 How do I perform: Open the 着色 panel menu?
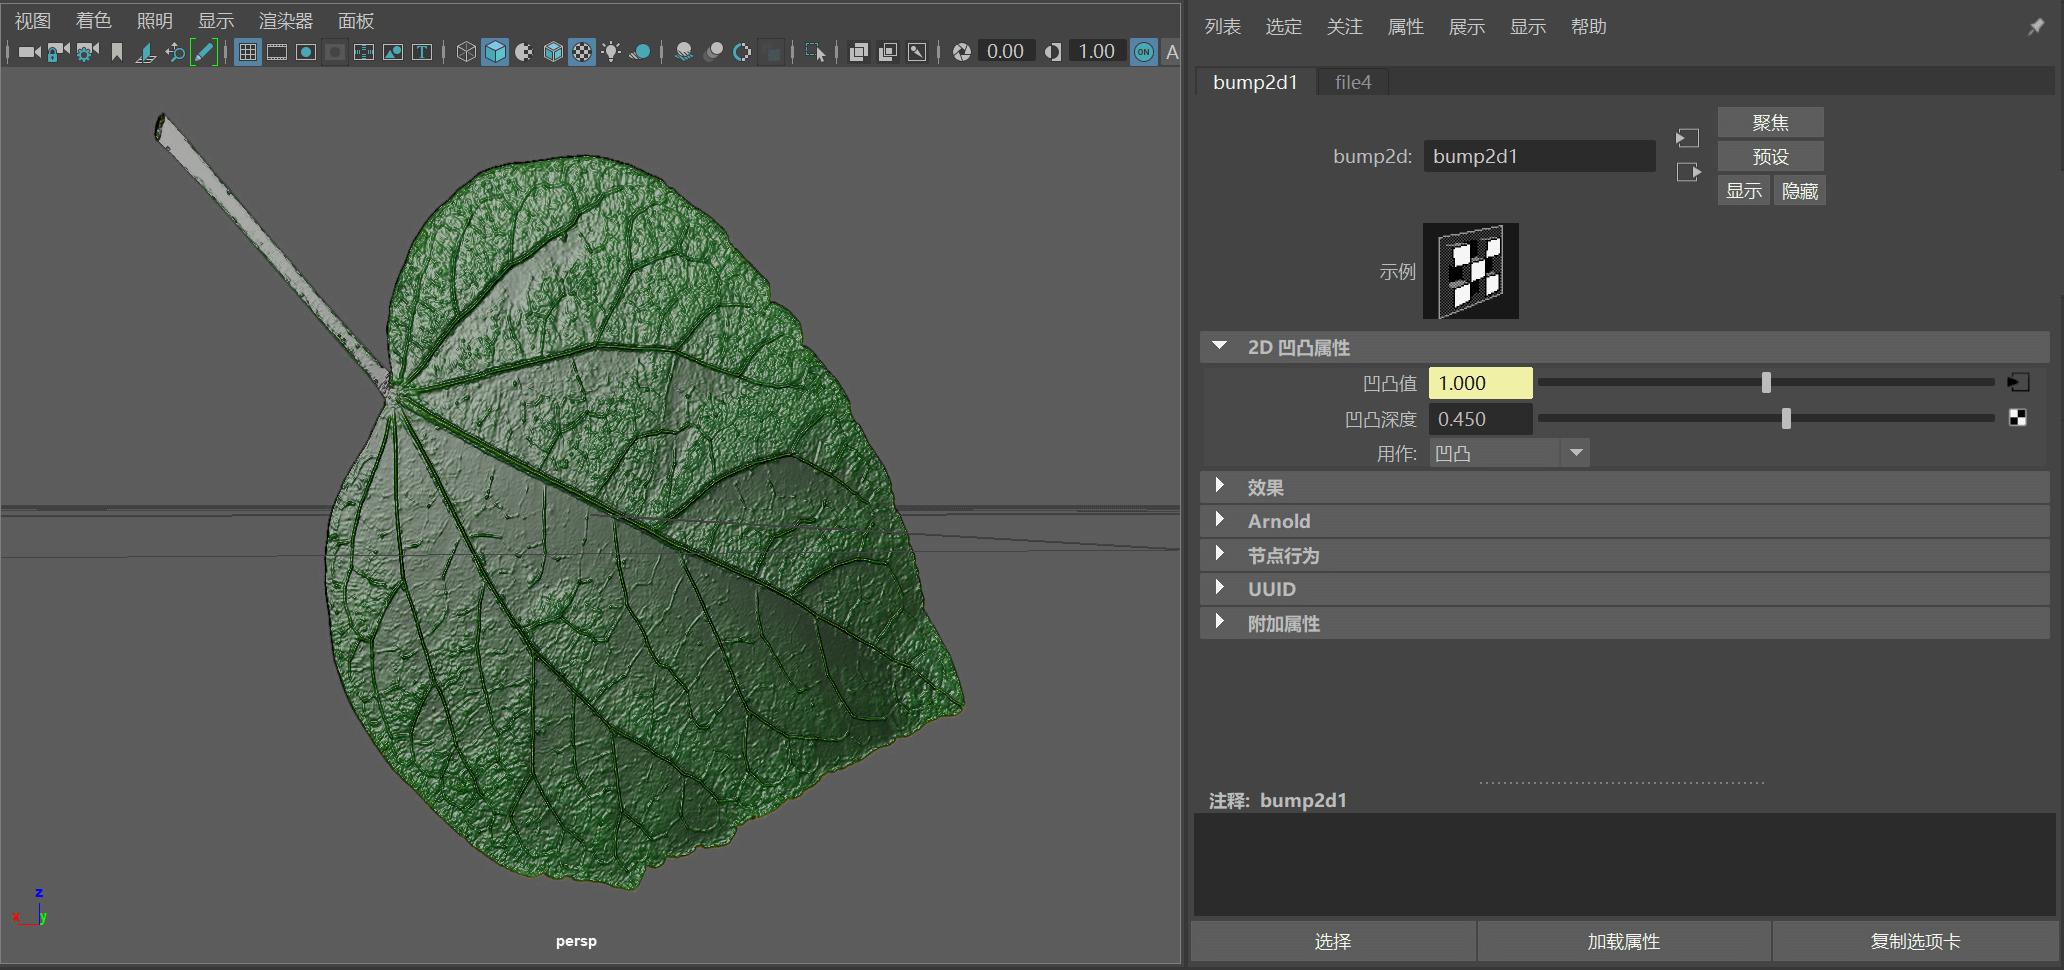tap(94, 20)
